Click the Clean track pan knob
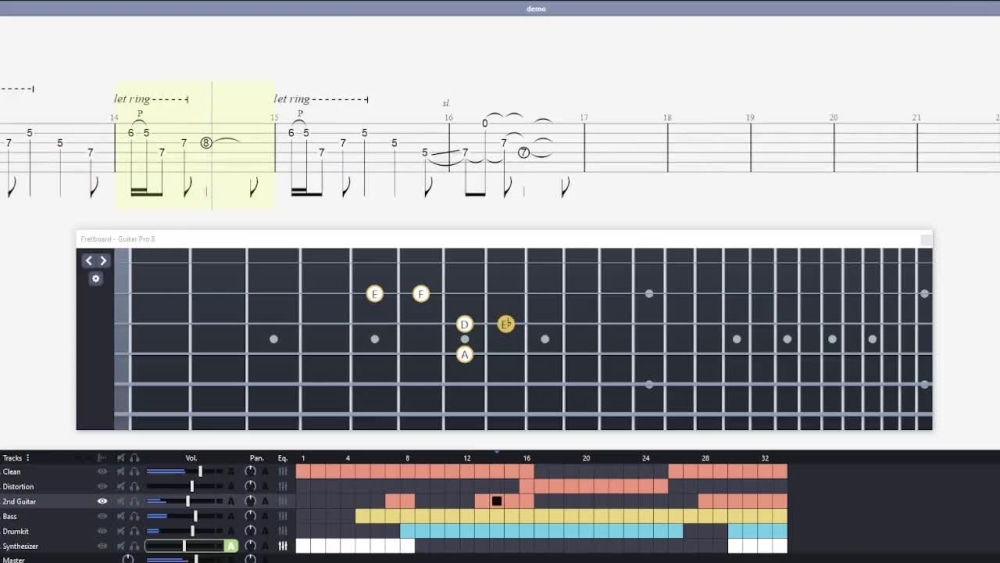 click(250, 472)
